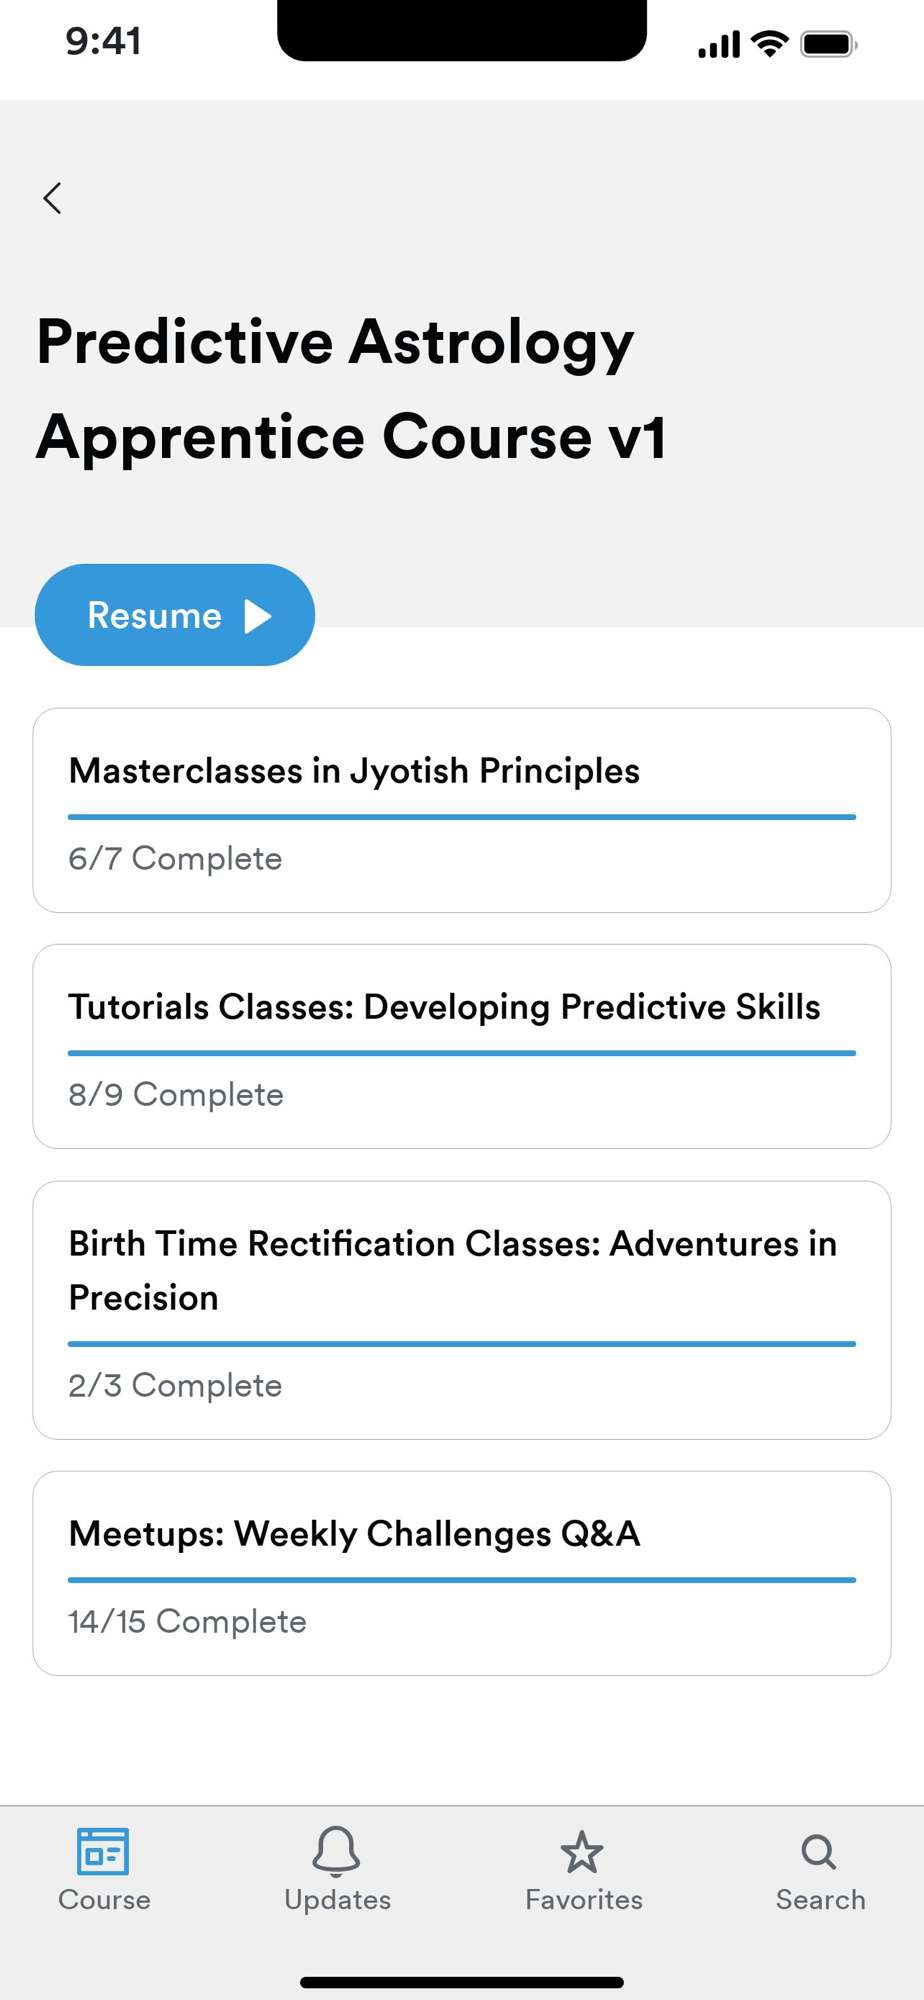Switch to the Updates tab label
Screen dimensions: 924x2000
(337, 1900)
